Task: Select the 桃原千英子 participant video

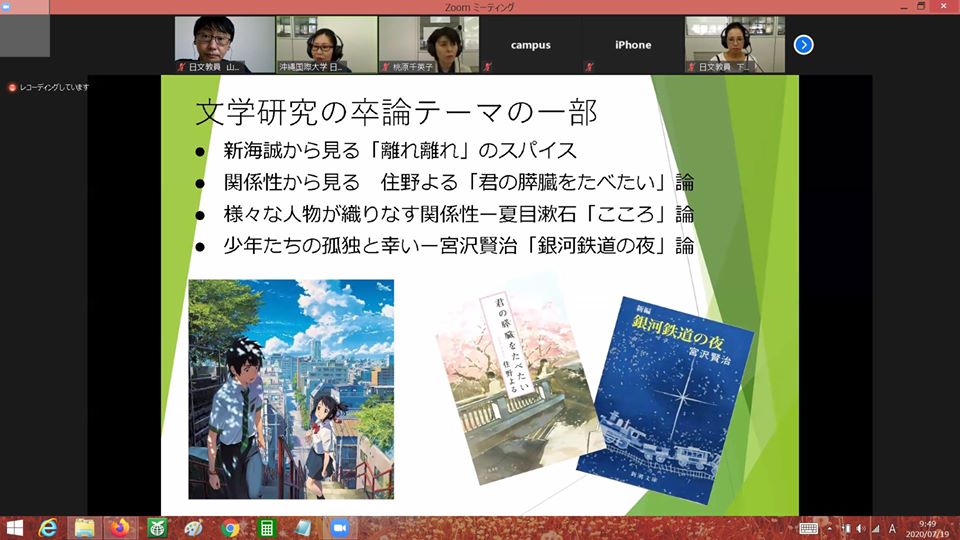Action: tap(428, 45)
